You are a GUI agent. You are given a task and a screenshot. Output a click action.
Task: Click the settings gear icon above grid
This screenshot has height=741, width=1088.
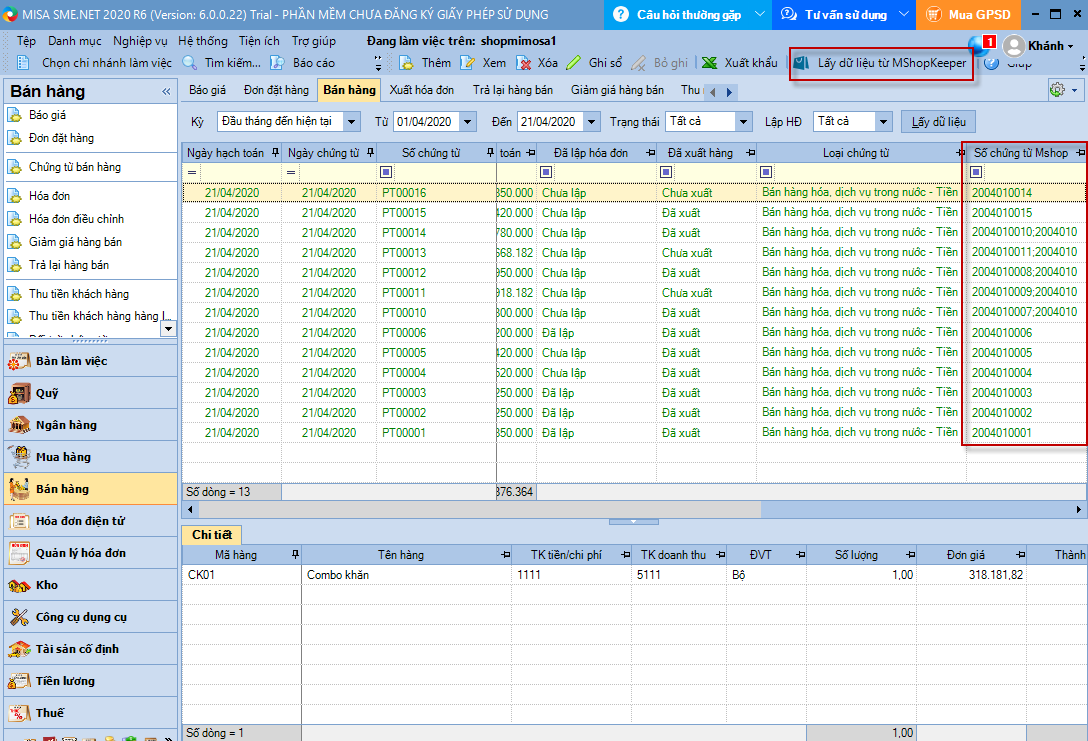pos(1057,90)
